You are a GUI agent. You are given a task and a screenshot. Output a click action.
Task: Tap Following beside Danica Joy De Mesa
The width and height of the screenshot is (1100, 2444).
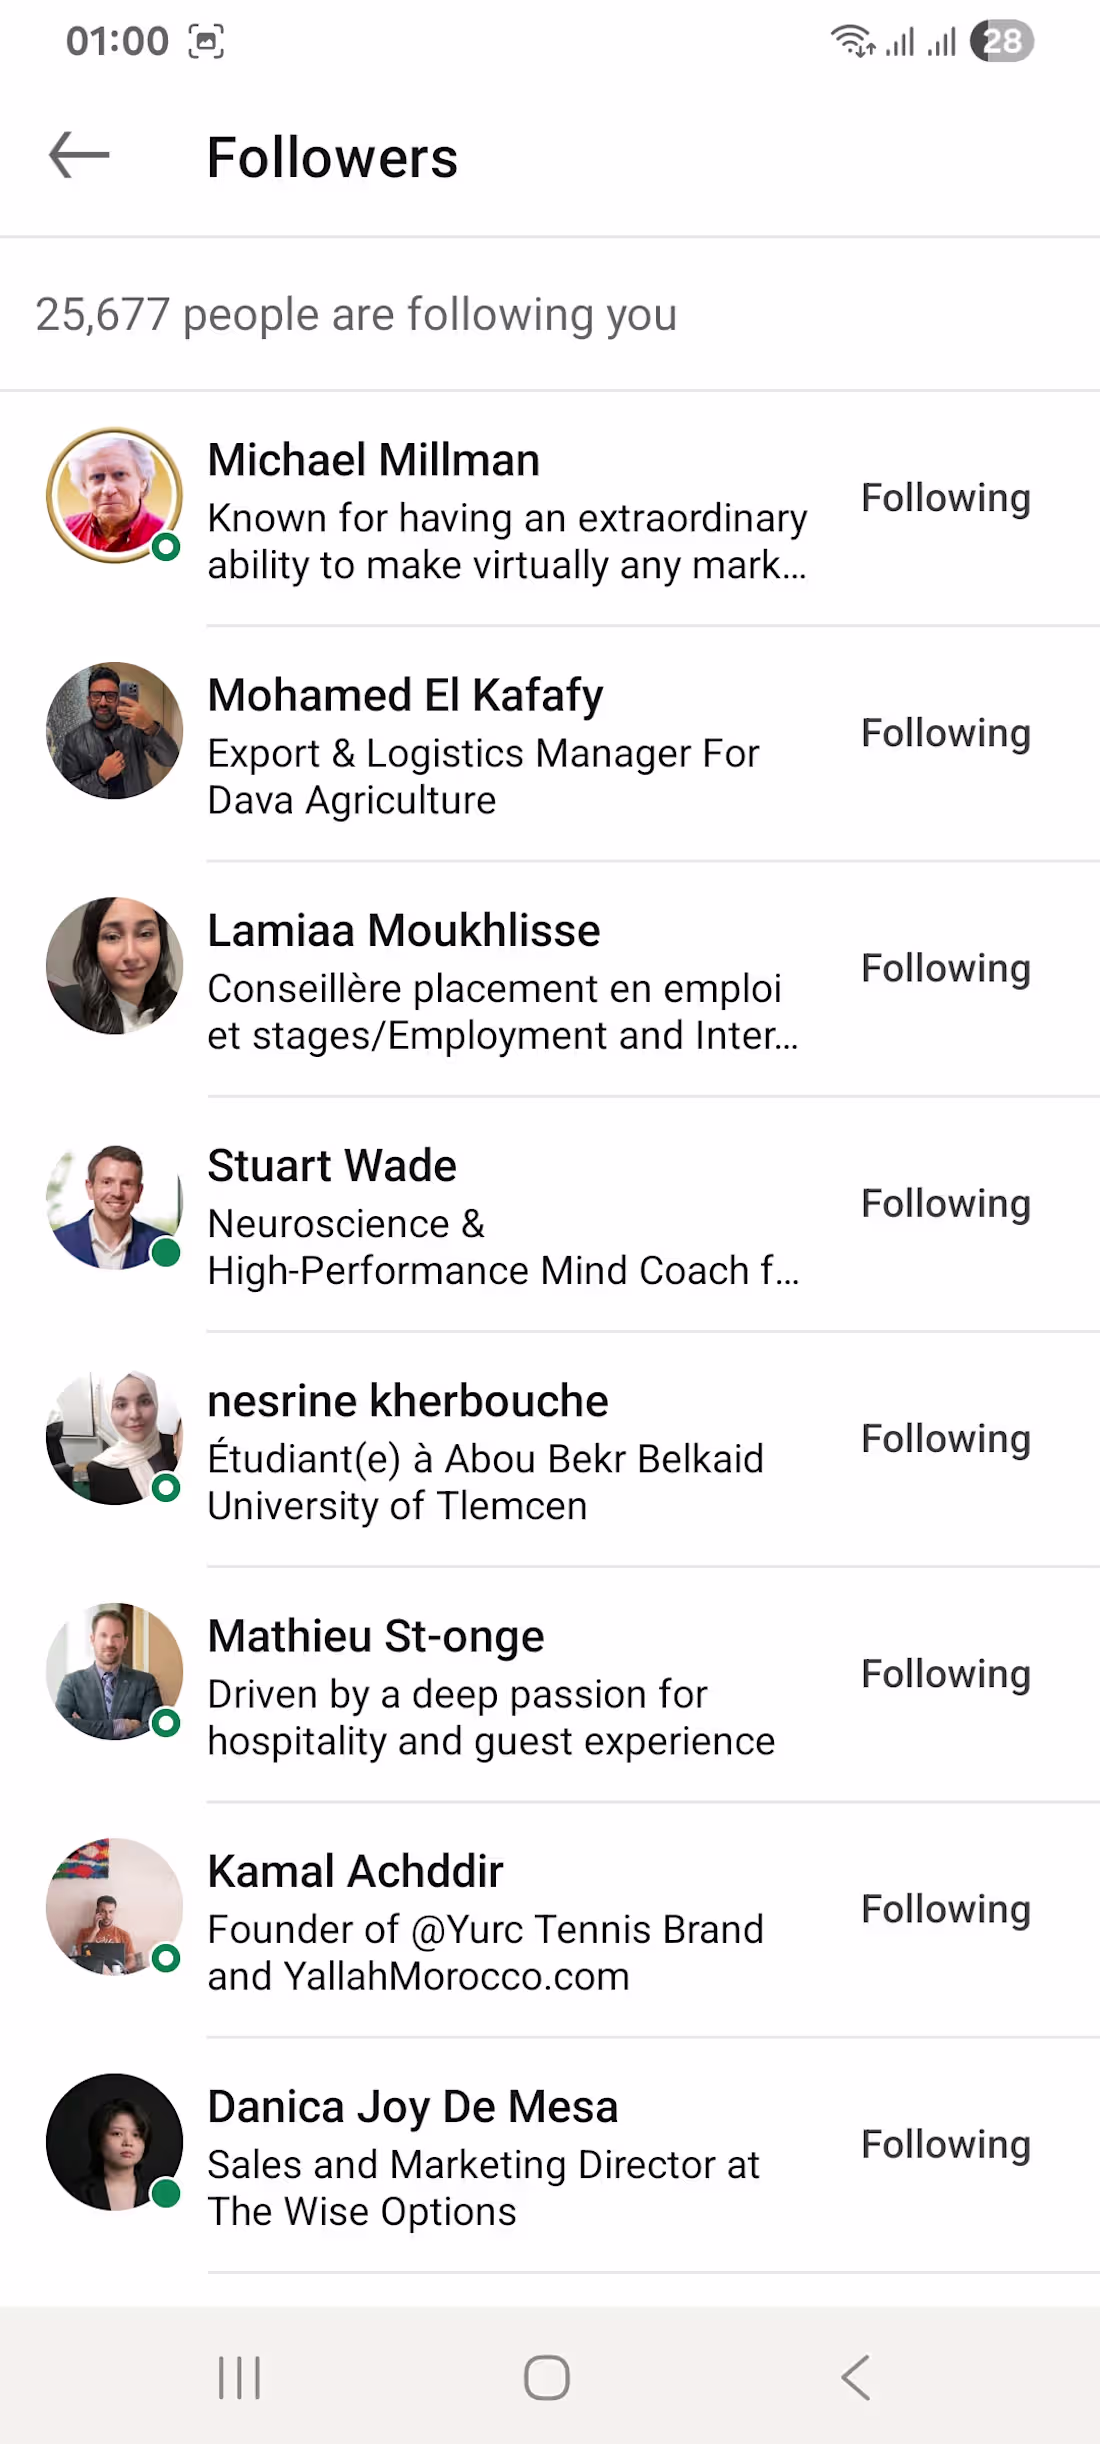(946, 2143)
